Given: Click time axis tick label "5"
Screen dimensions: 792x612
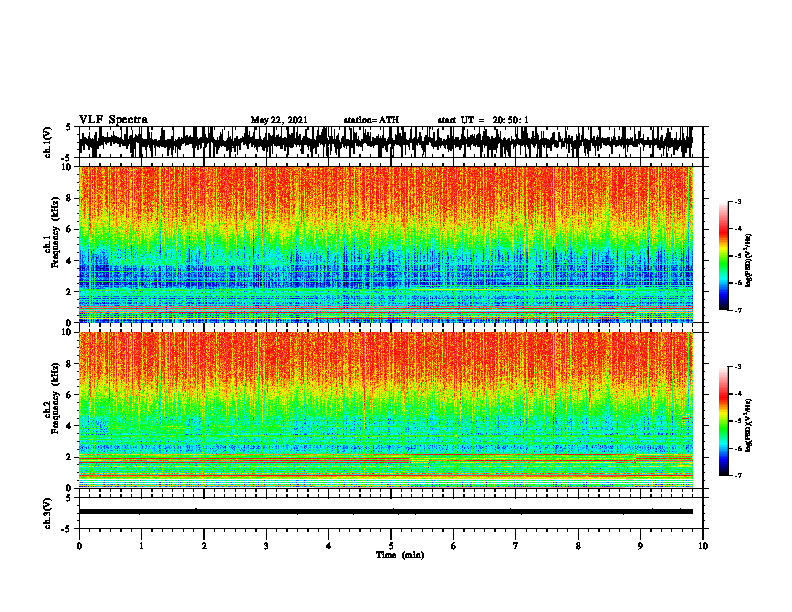Looking at the screenshot, I should [391, 546].
